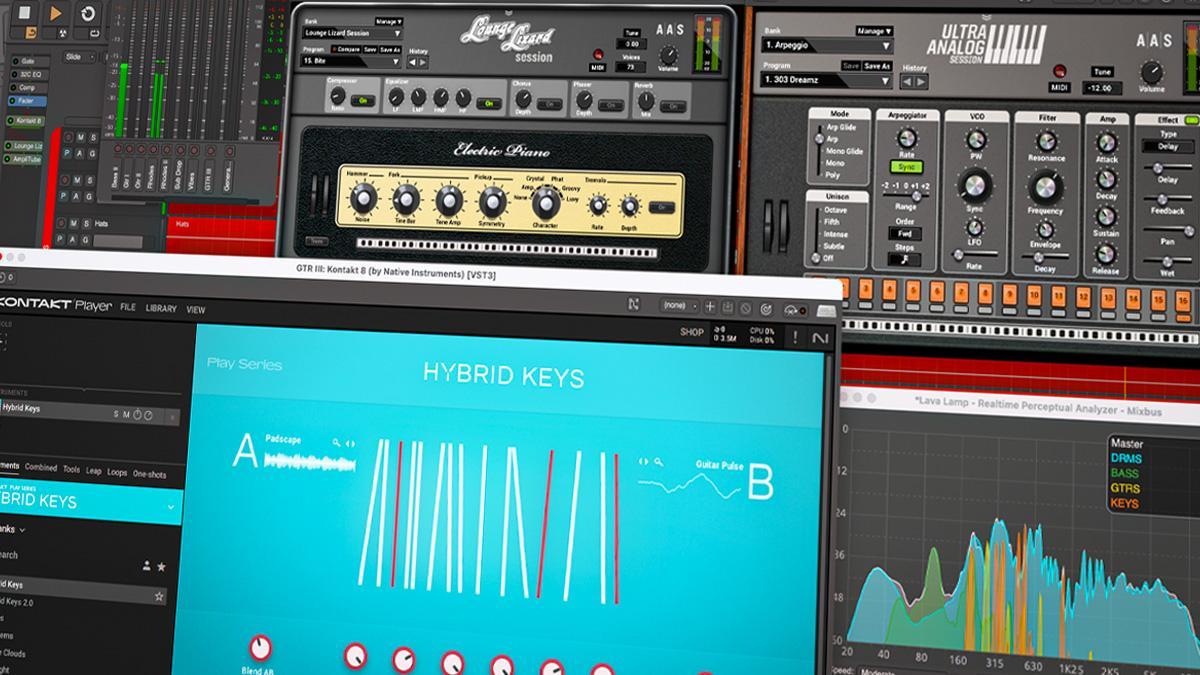This screenshot has height=675, width=1200.
Task: Click the Ultra Analog MIDI indicator light
Action: pos(1058,71)
